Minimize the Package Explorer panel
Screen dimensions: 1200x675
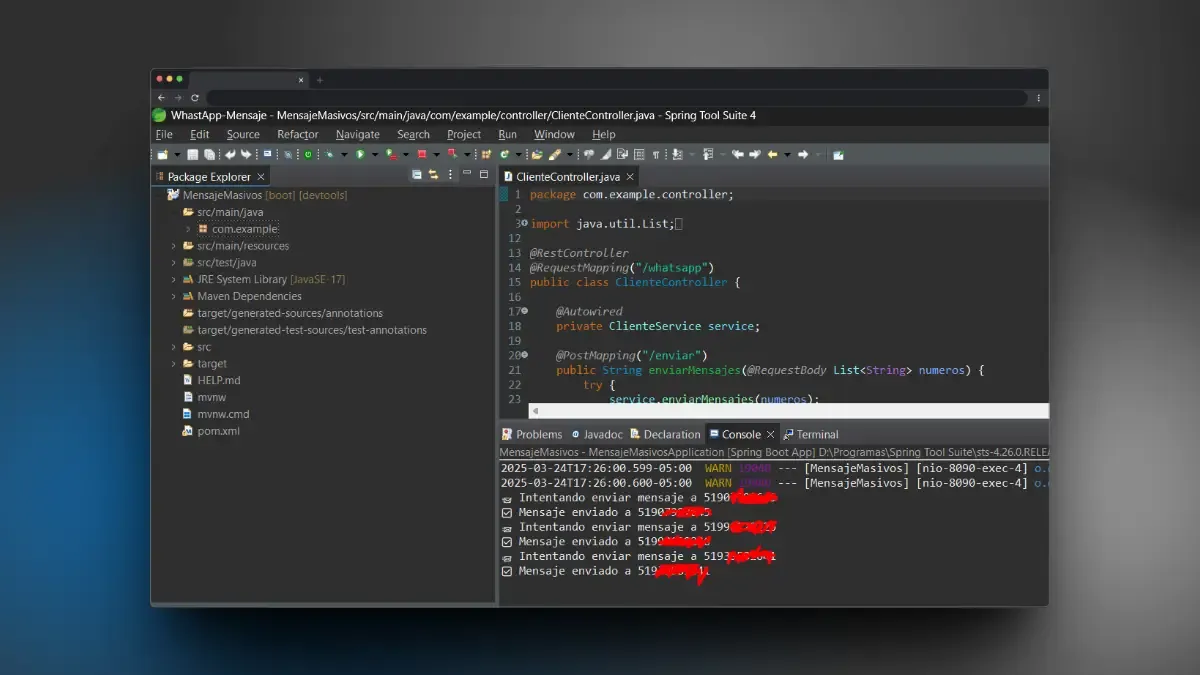(468, 174)
